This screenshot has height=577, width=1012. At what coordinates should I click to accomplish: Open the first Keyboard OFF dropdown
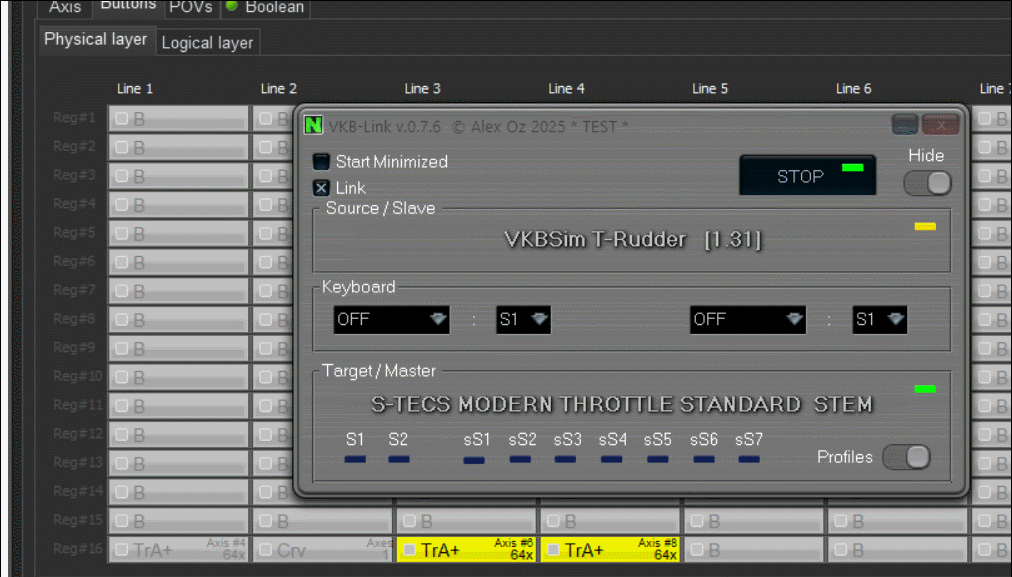click(391, 319)
